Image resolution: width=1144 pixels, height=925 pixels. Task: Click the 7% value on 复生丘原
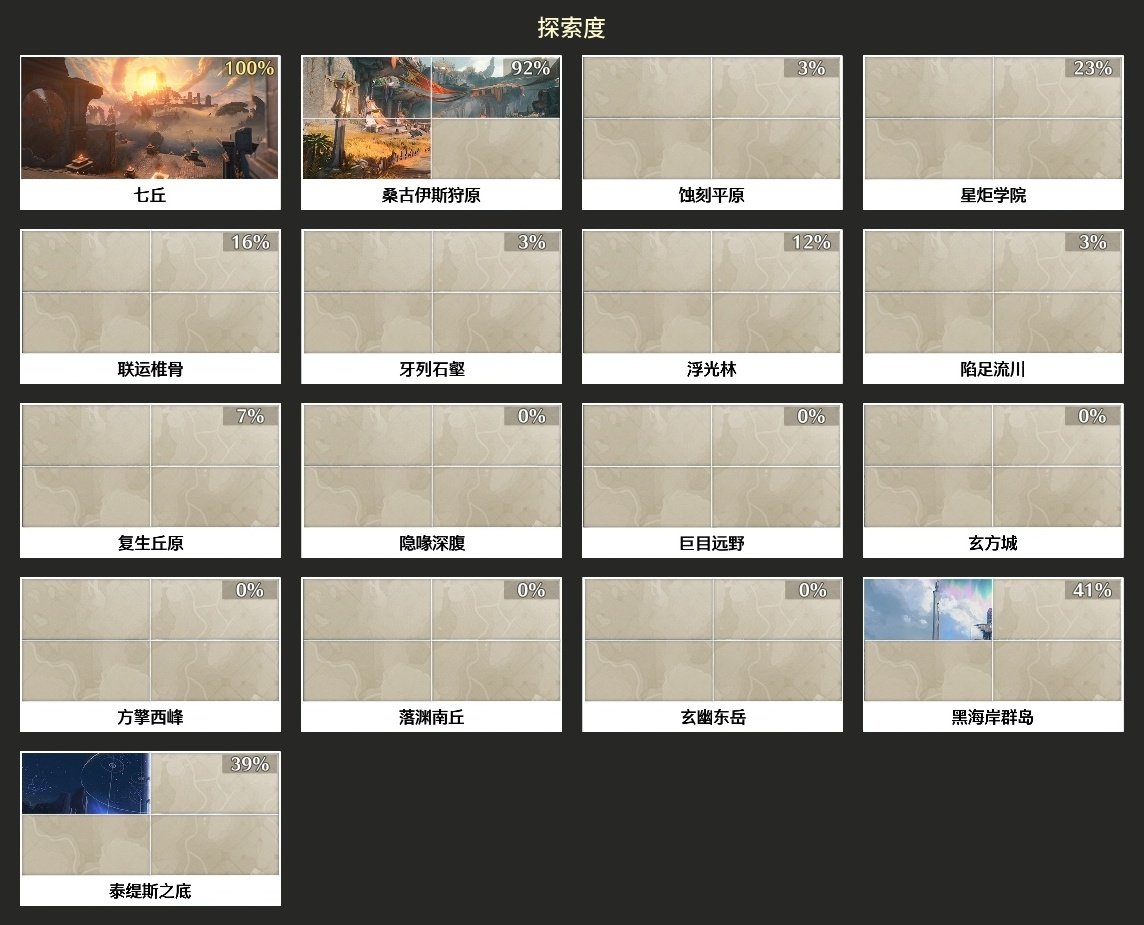coord(250,416)
